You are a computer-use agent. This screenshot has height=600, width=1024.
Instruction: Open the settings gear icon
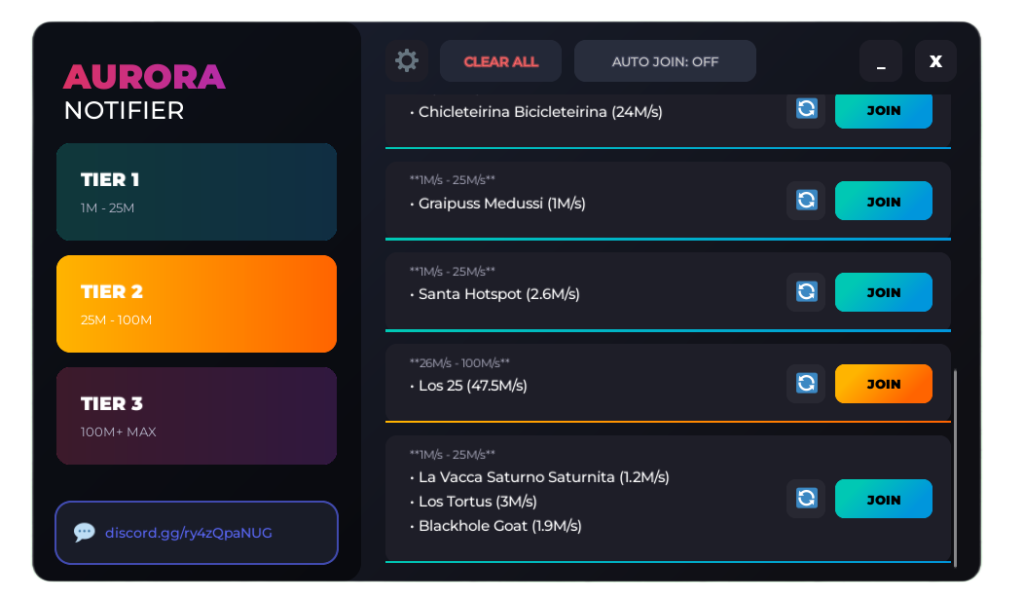click(x=406, y=61)
